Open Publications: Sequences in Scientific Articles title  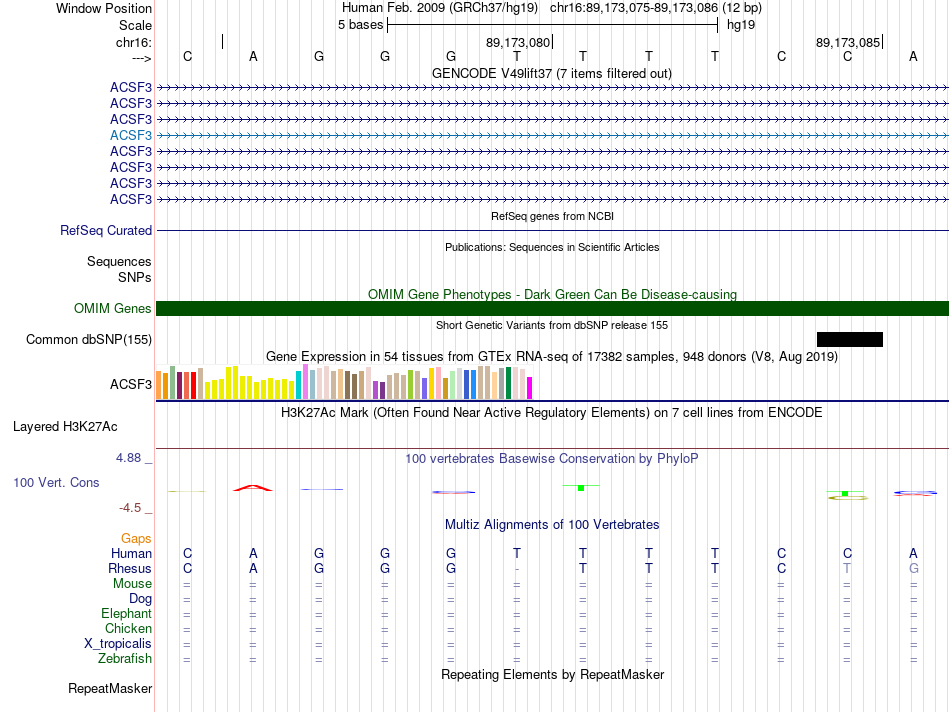(x=552, y=247)
